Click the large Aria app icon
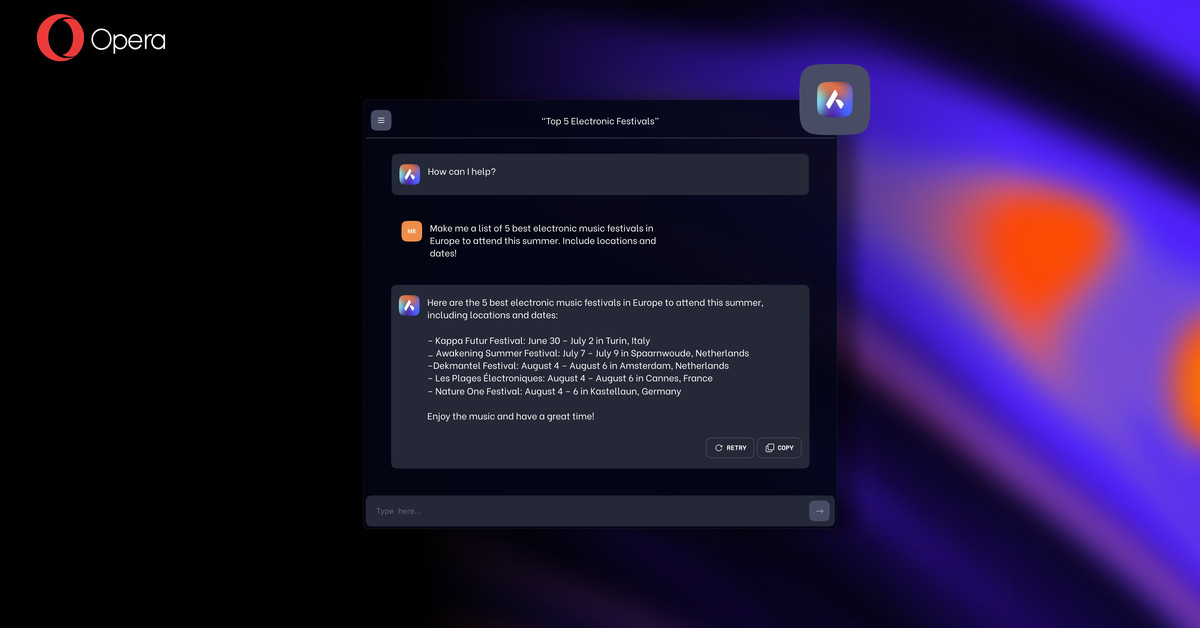This screenshot has height=628, width=1200. 835,100
